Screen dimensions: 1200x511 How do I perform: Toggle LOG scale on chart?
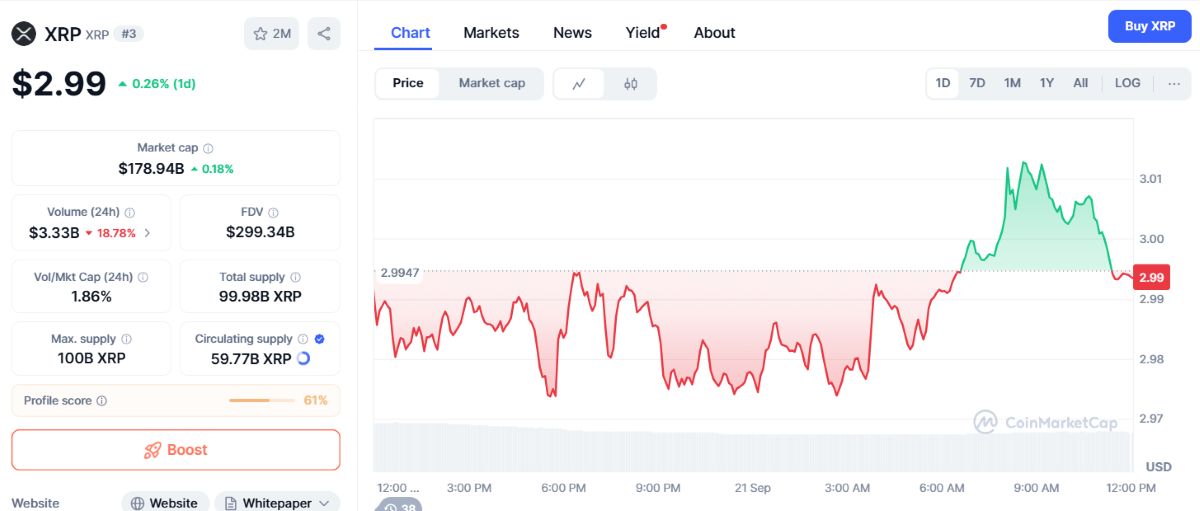(x=1128, y=83)
